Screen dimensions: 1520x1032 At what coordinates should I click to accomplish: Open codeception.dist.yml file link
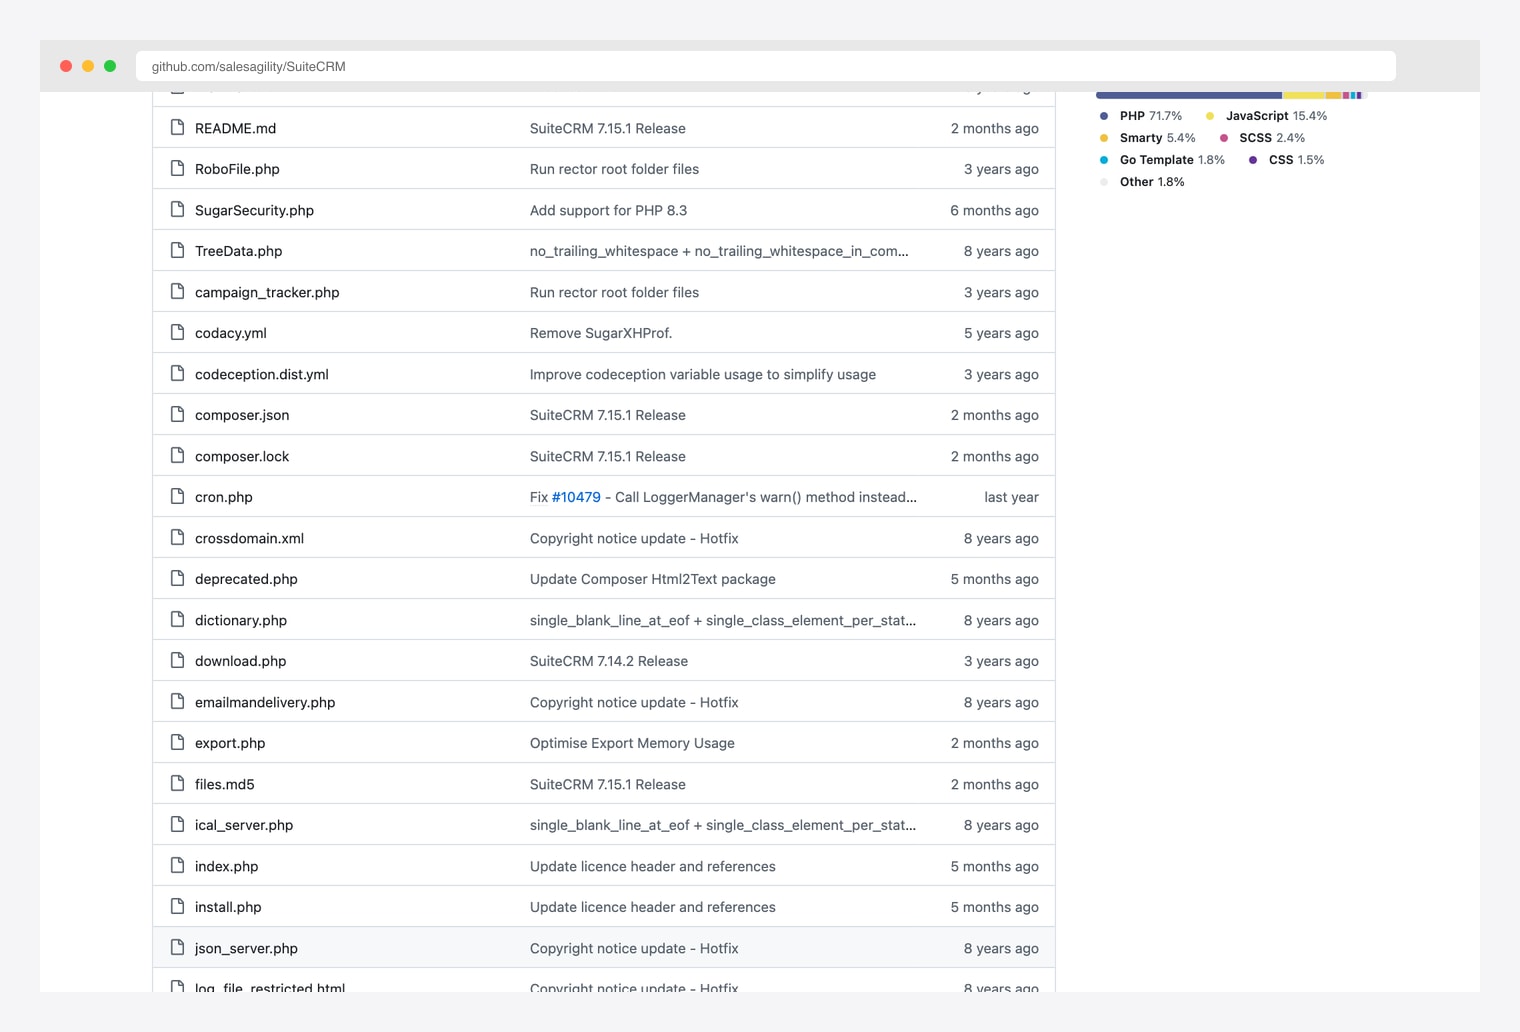(x=262, y=374)
